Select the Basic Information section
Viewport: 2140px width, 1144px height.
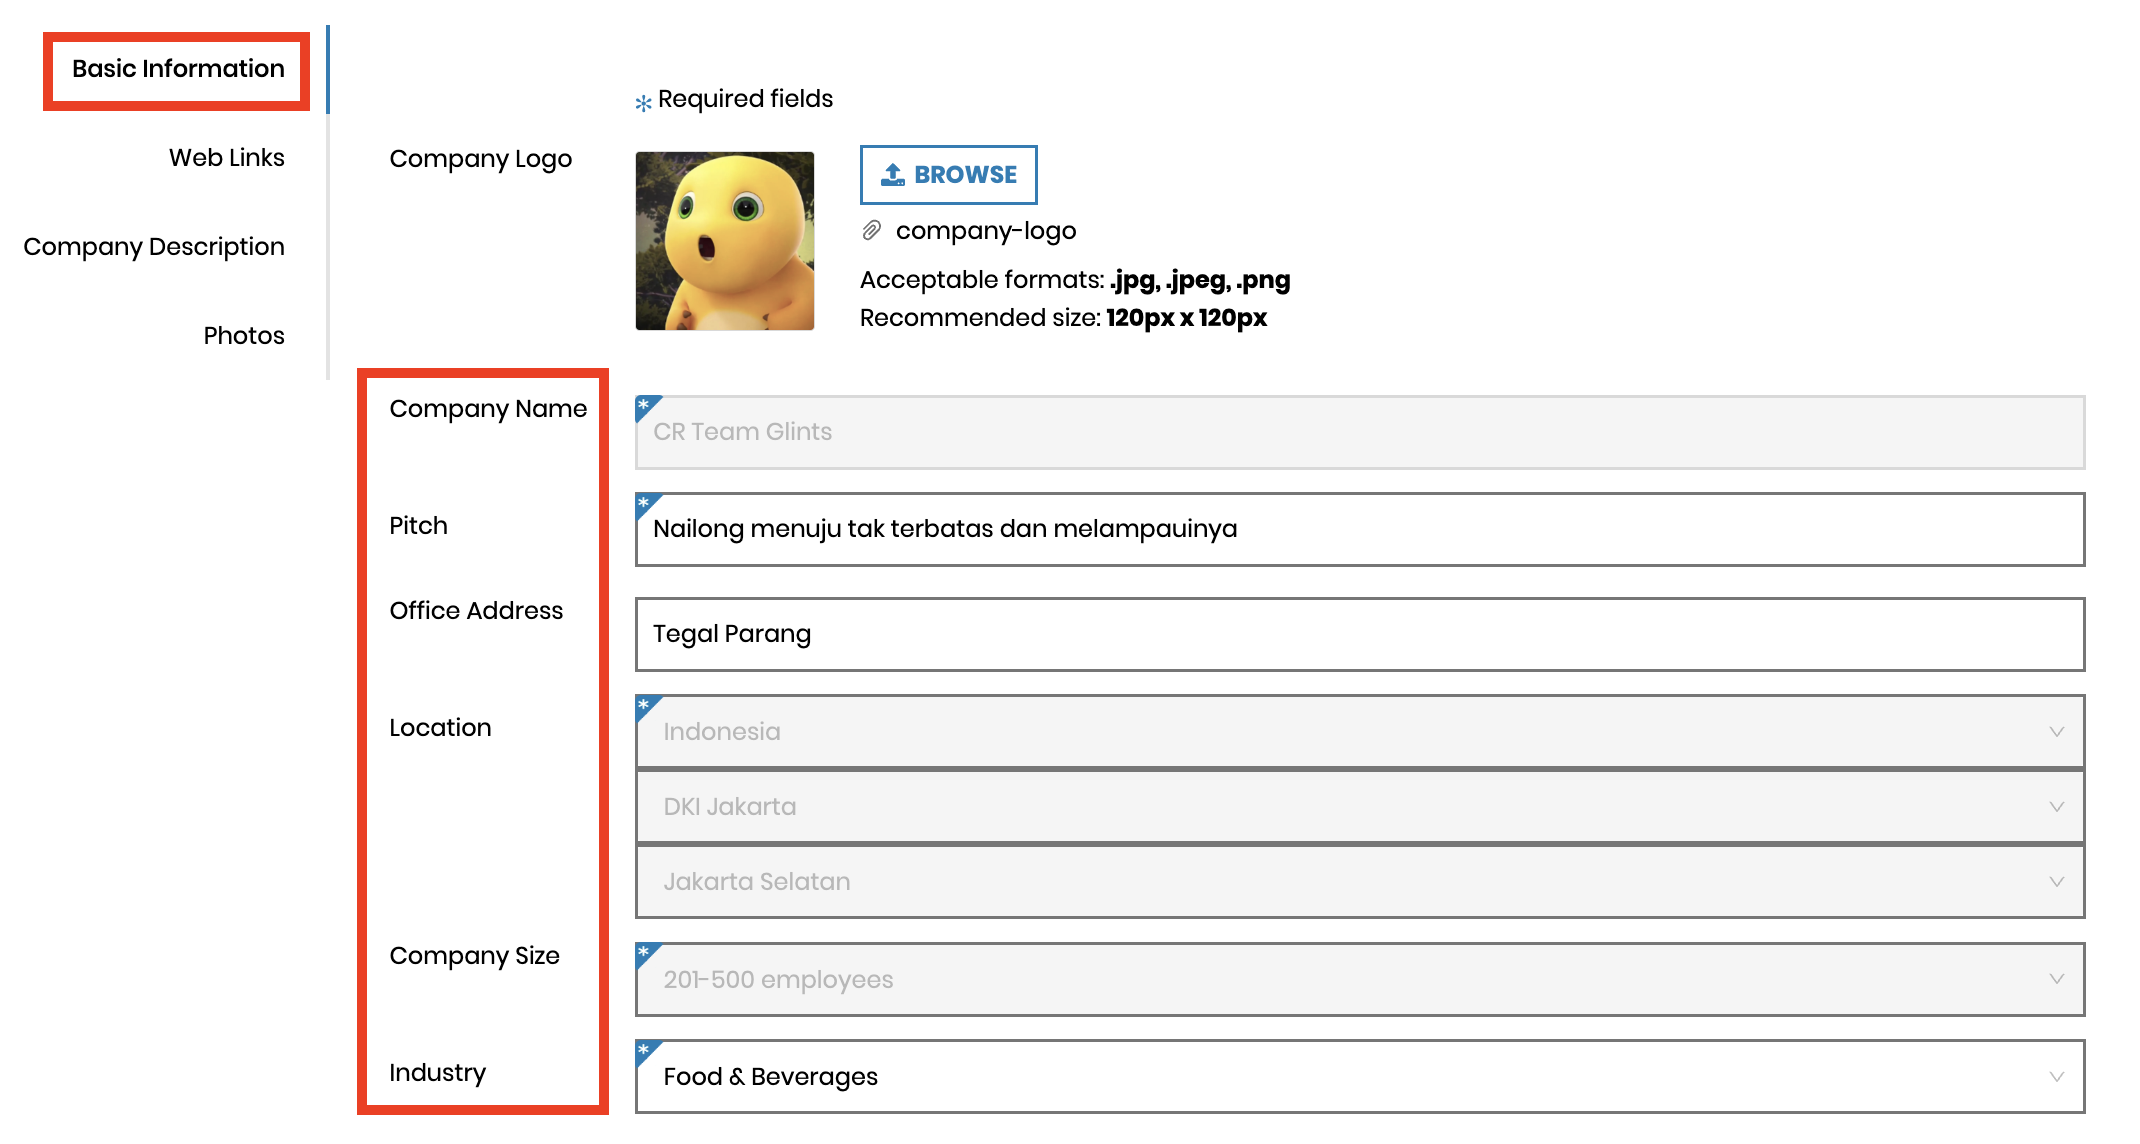(x=176, y=68)
